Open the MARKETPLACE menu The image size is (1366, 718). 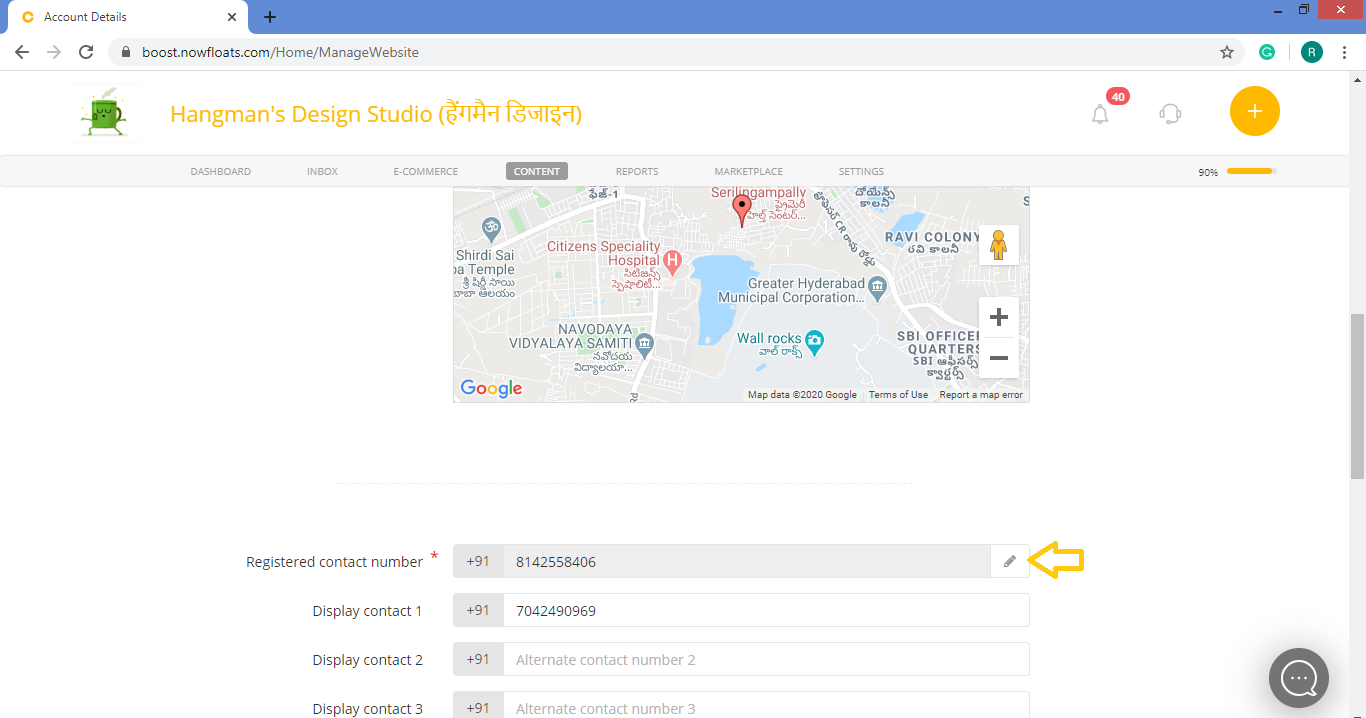click(749, 172)
